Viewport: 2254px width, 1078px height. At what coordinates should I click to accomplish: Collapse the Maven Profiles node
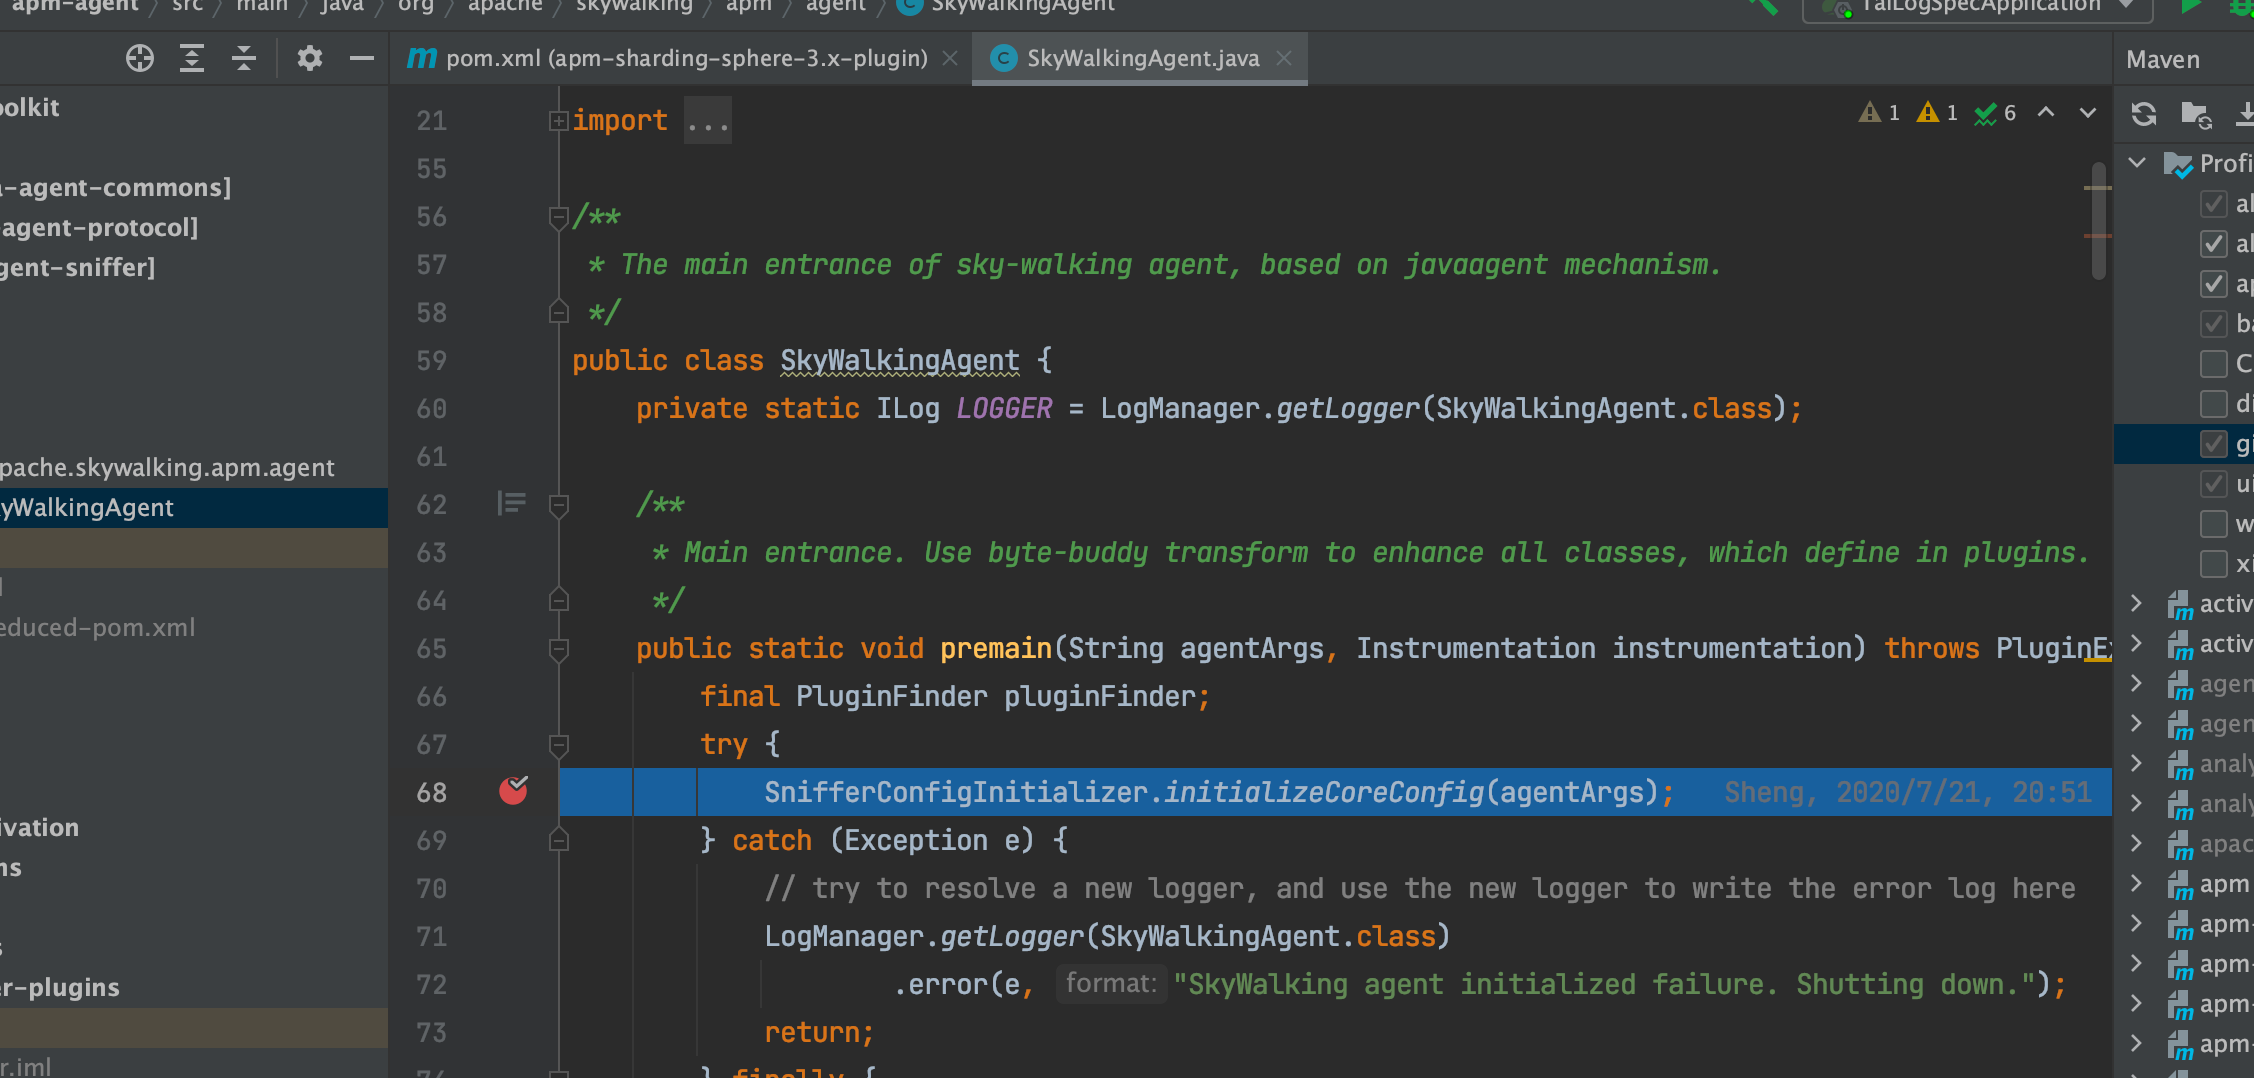(x=2138, y=163)
